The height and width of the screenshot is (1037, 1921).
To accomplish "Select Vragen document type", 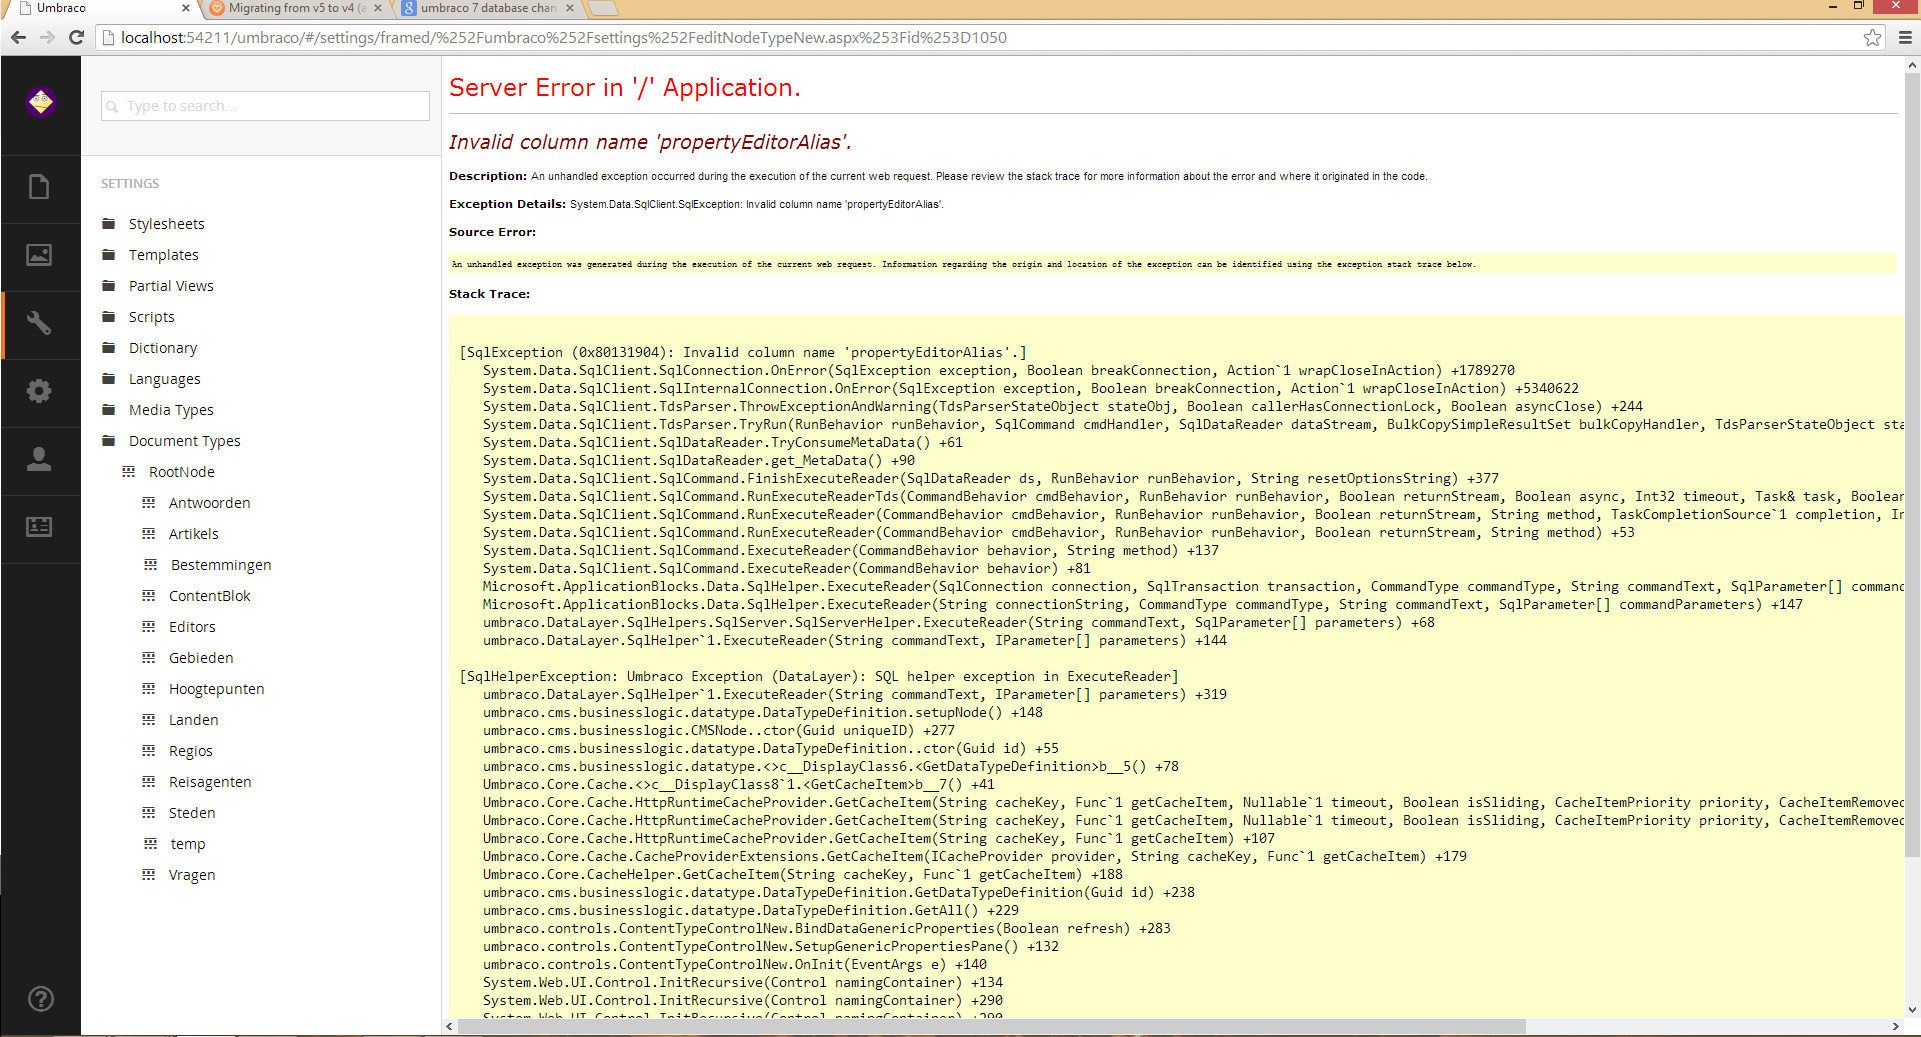I will [x=192, y=875].
